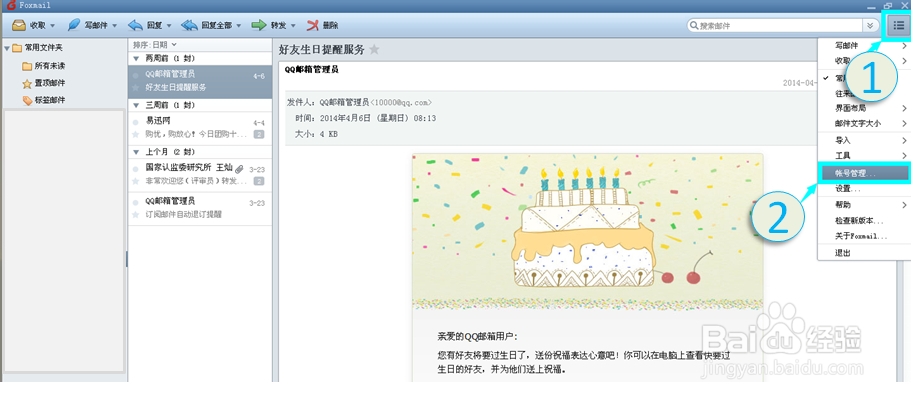Screen dimensions: 914x399
Task: Open the 易迅网 mail dated 4-4
Action: 199,128
